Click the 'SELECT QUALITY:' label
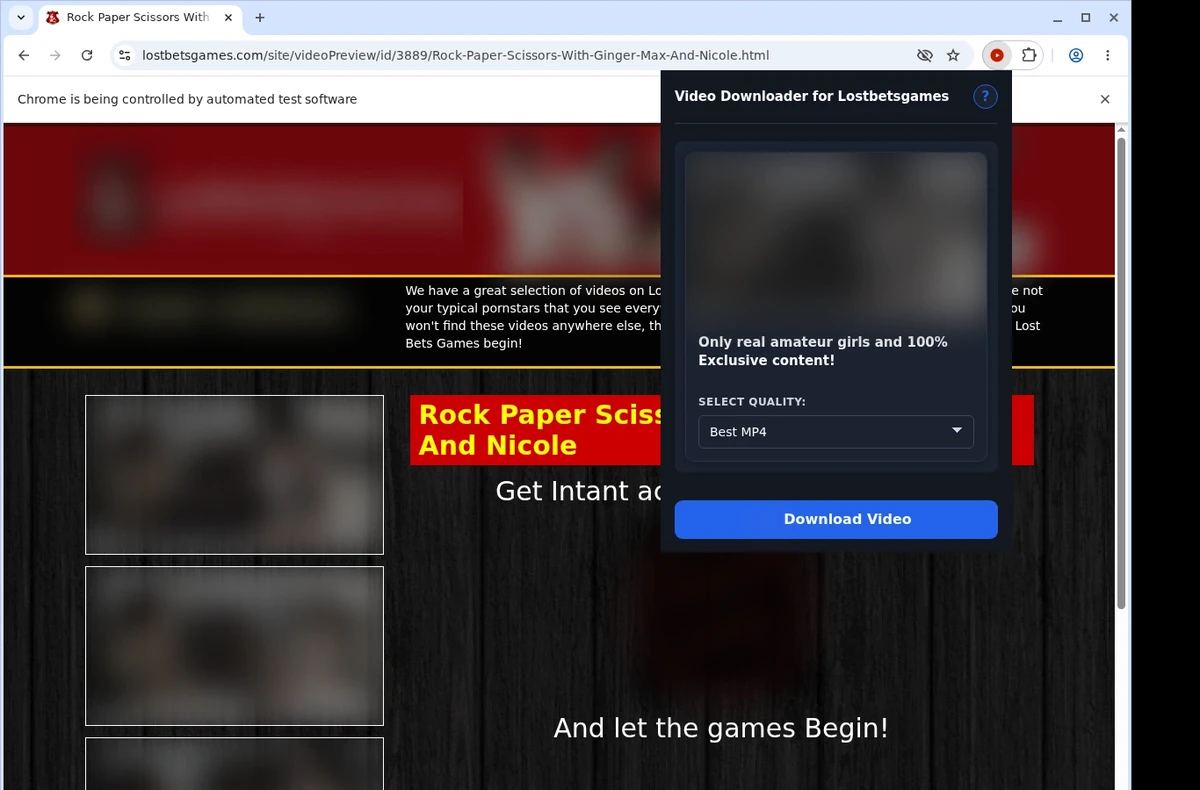Image resolution: width=1200 pixels, height=790 pixels. click(752, 402)
